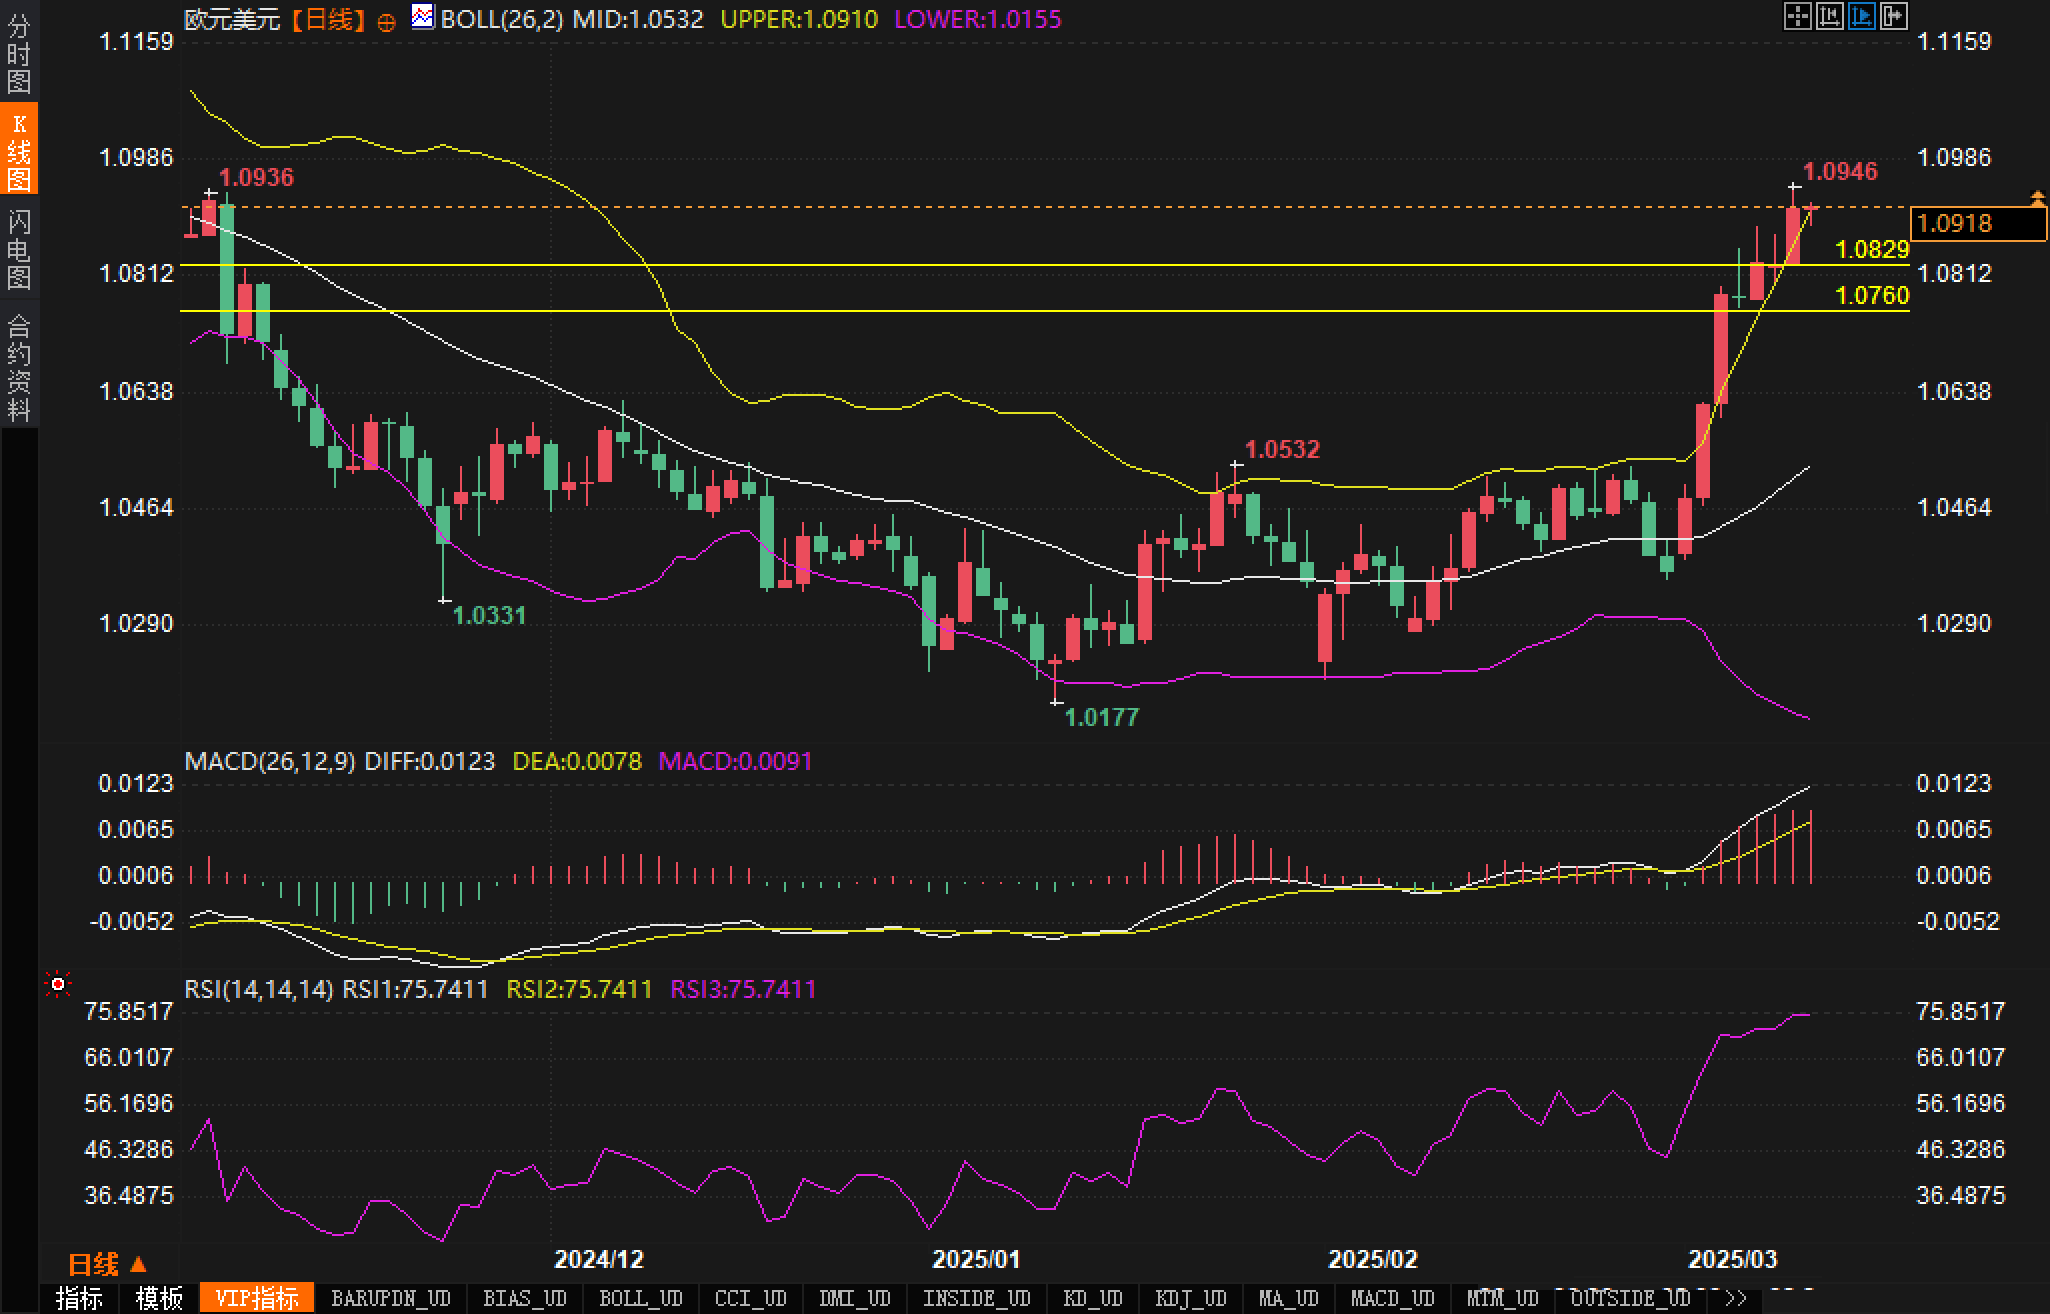The image size is (2050, 1314).
Task: Click the chart shift-left axis icon
Action: click(1829, 16)
